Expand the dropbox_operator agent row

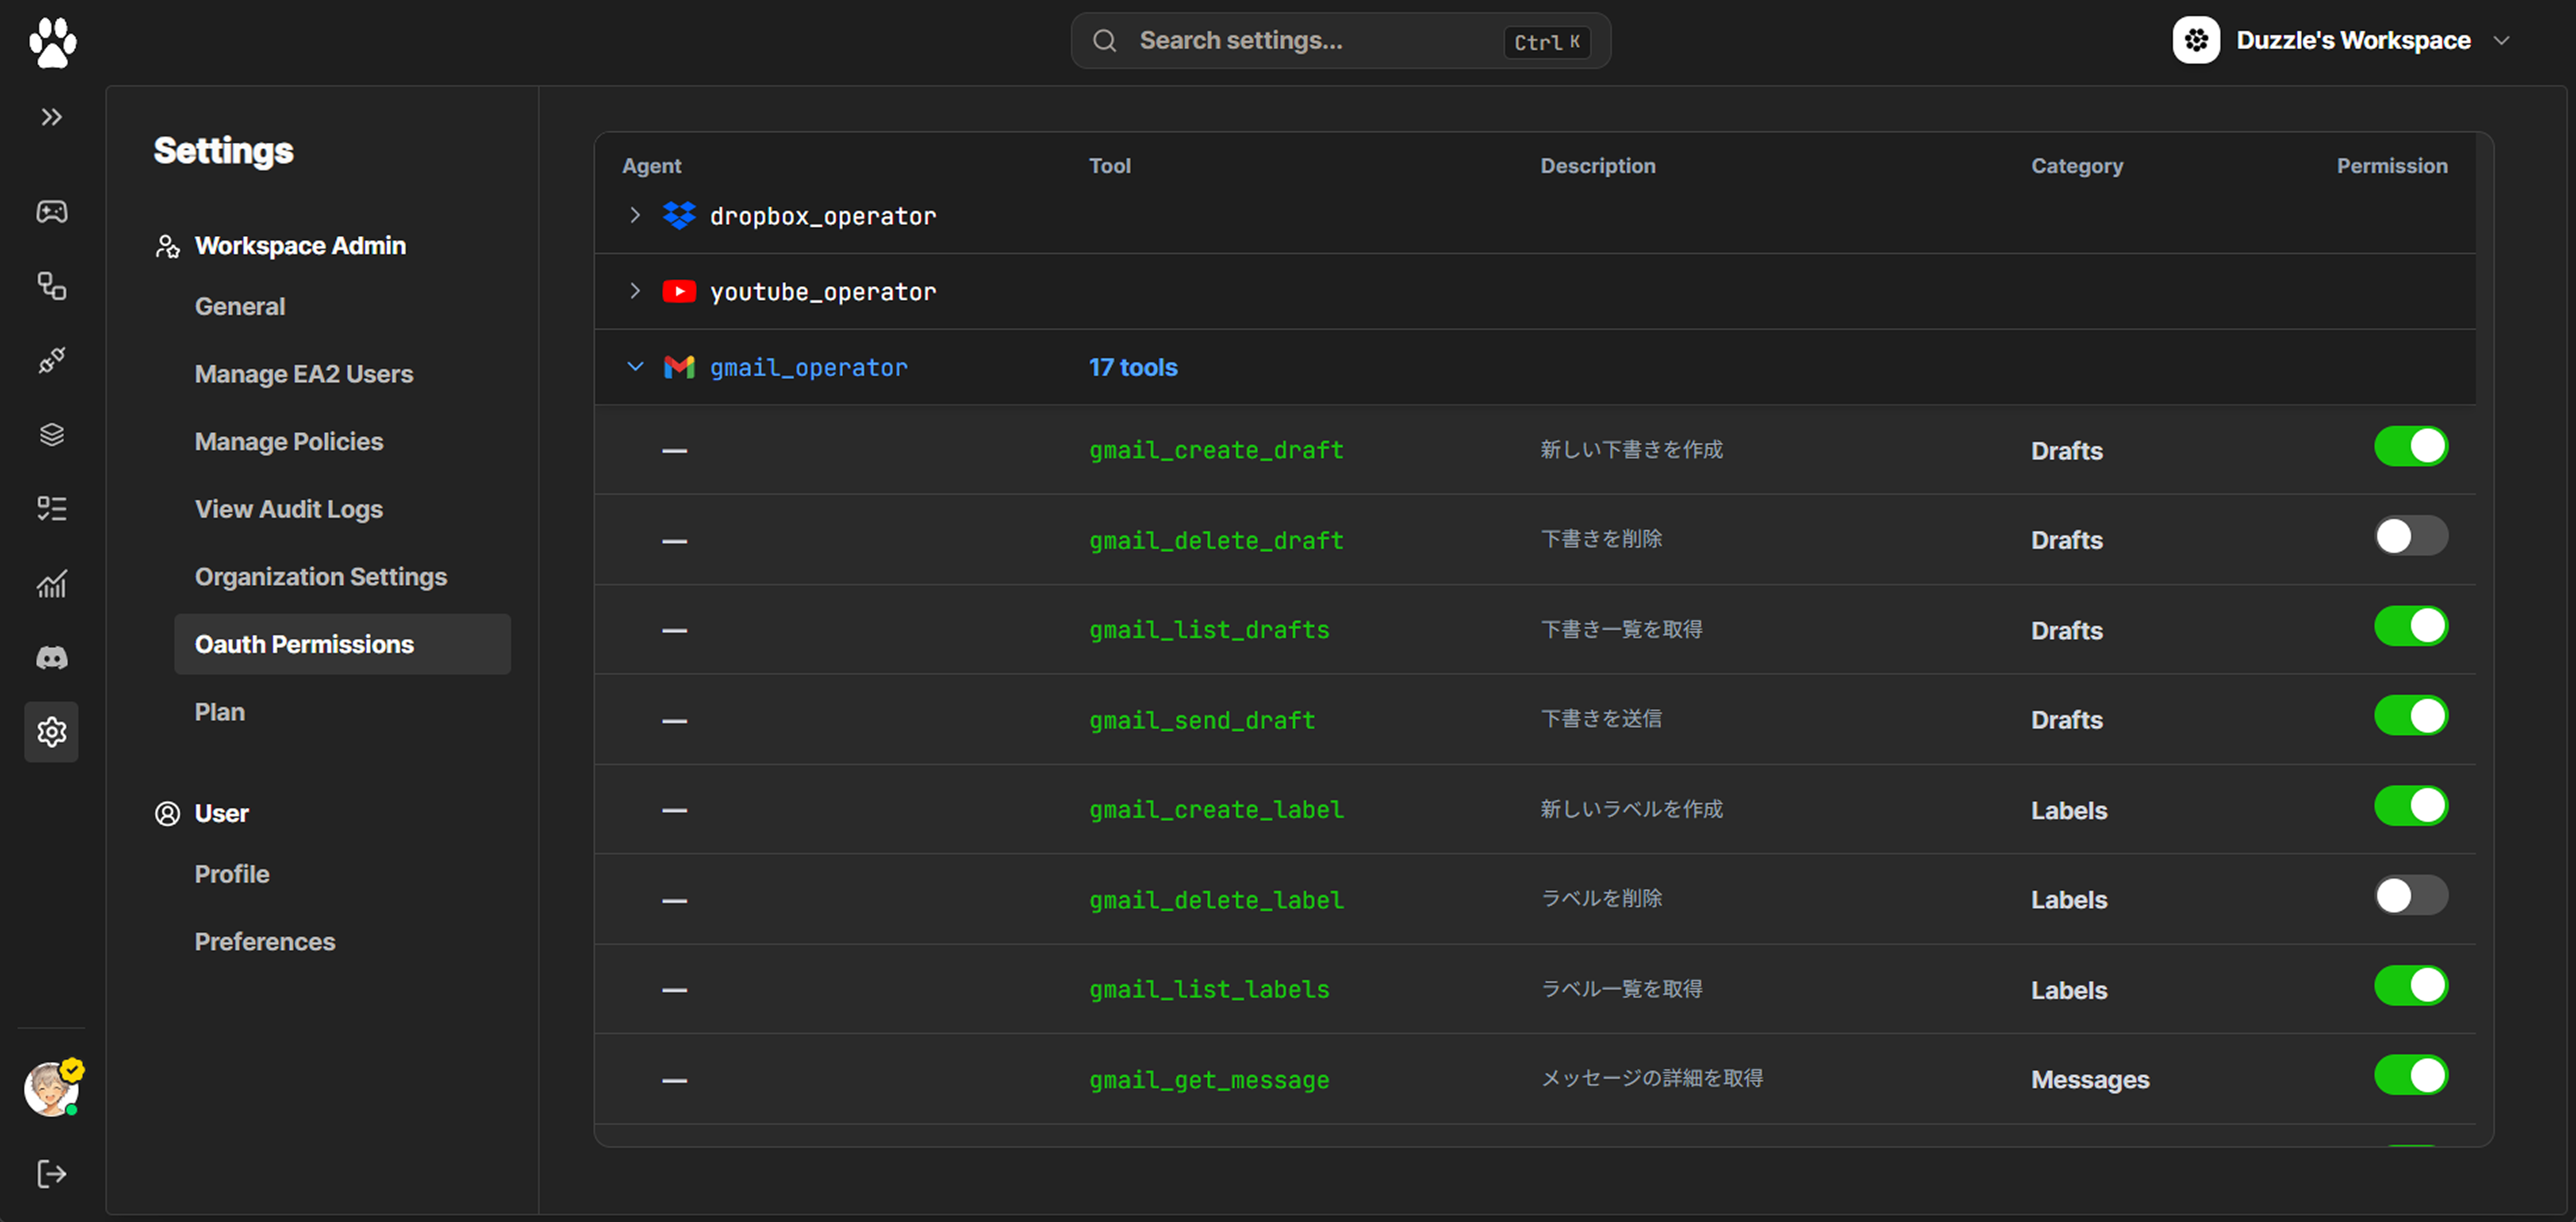click(635, 215)
